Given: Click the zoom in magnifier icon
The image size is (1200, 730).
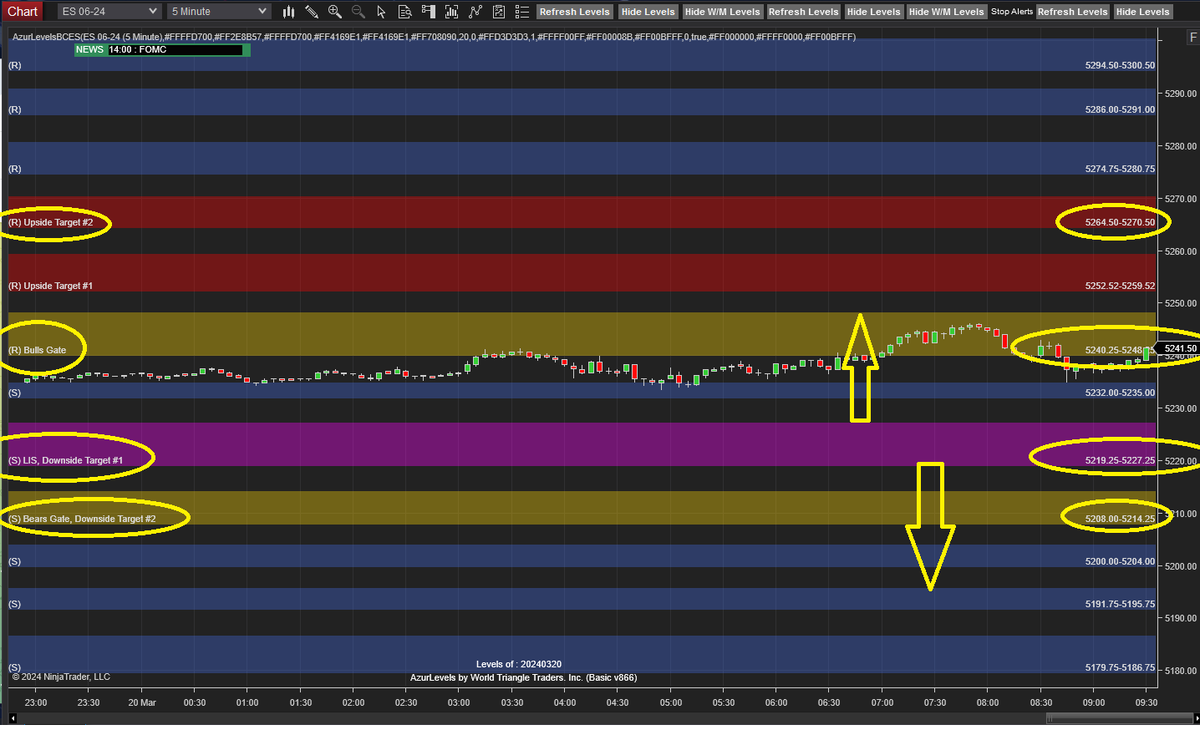Looking at the screenshot, I should [334, 12].
